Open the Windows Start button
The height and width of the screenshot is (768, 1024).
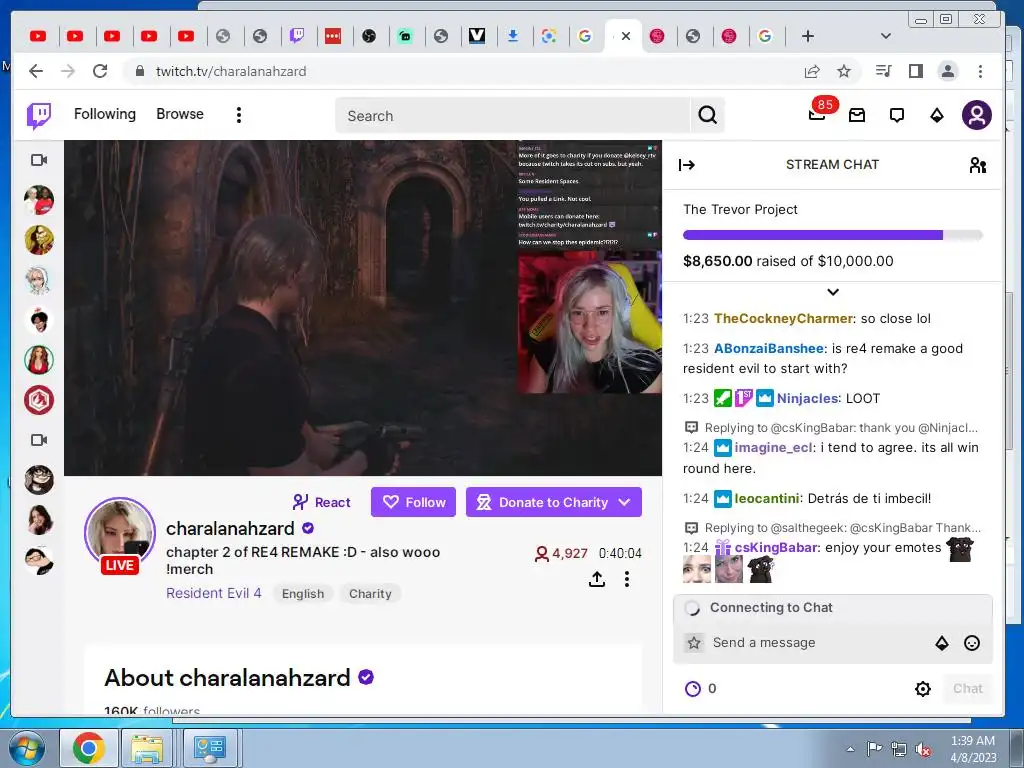click(x=27, y=748)
